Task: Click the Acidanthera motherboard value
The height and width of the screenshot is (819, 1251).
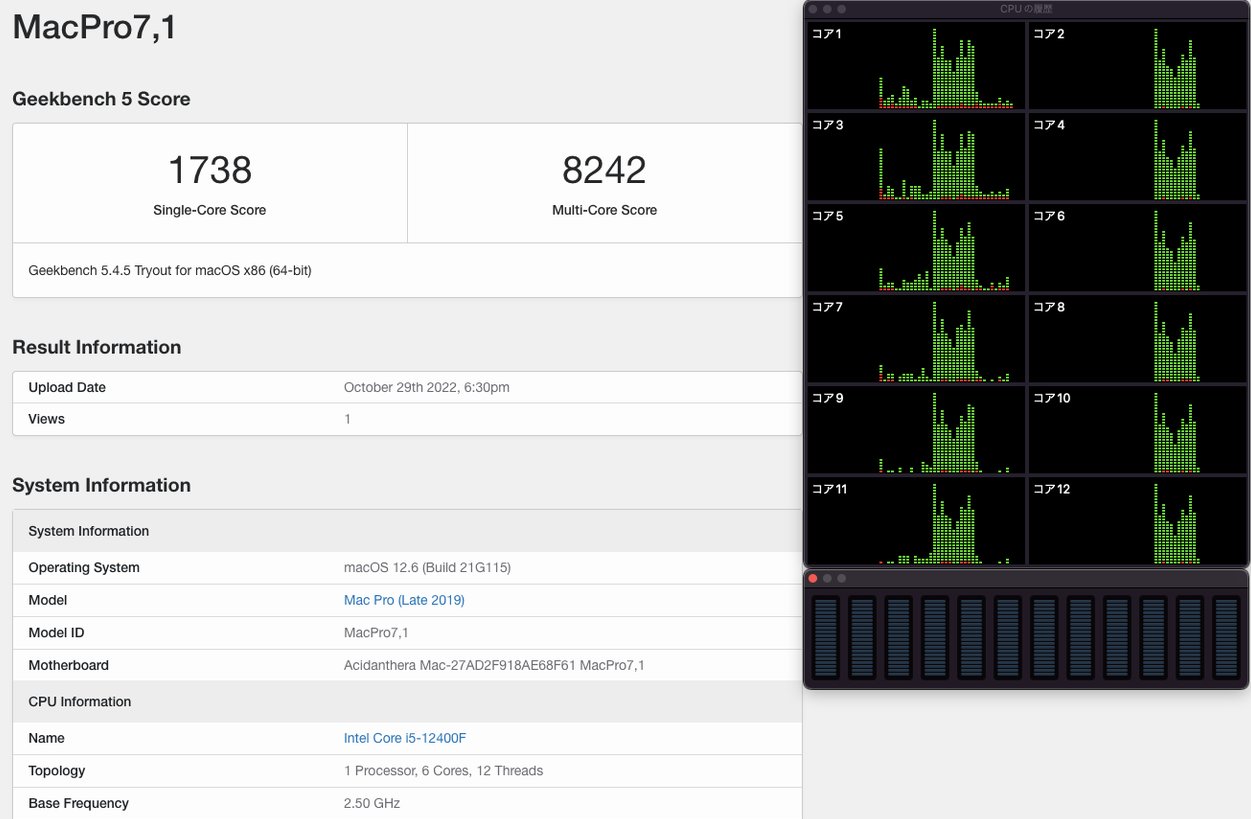Action: 494,665
